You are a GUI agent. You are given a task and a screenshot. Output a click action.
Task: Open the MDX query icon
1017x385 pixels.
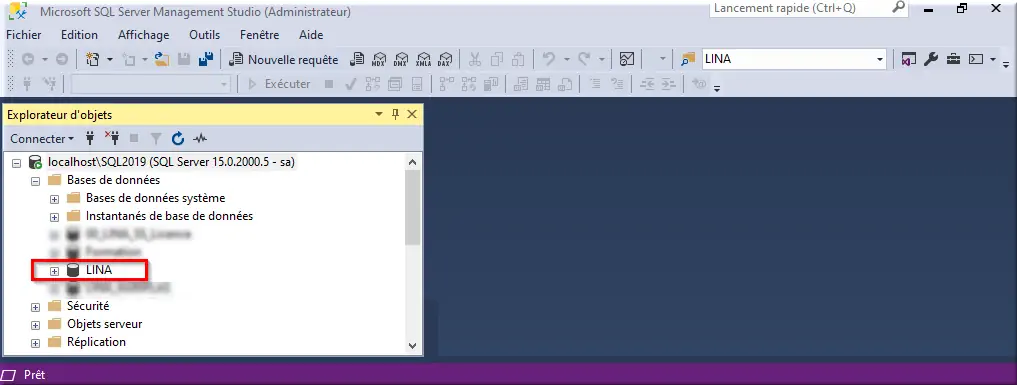click(379, 60)
